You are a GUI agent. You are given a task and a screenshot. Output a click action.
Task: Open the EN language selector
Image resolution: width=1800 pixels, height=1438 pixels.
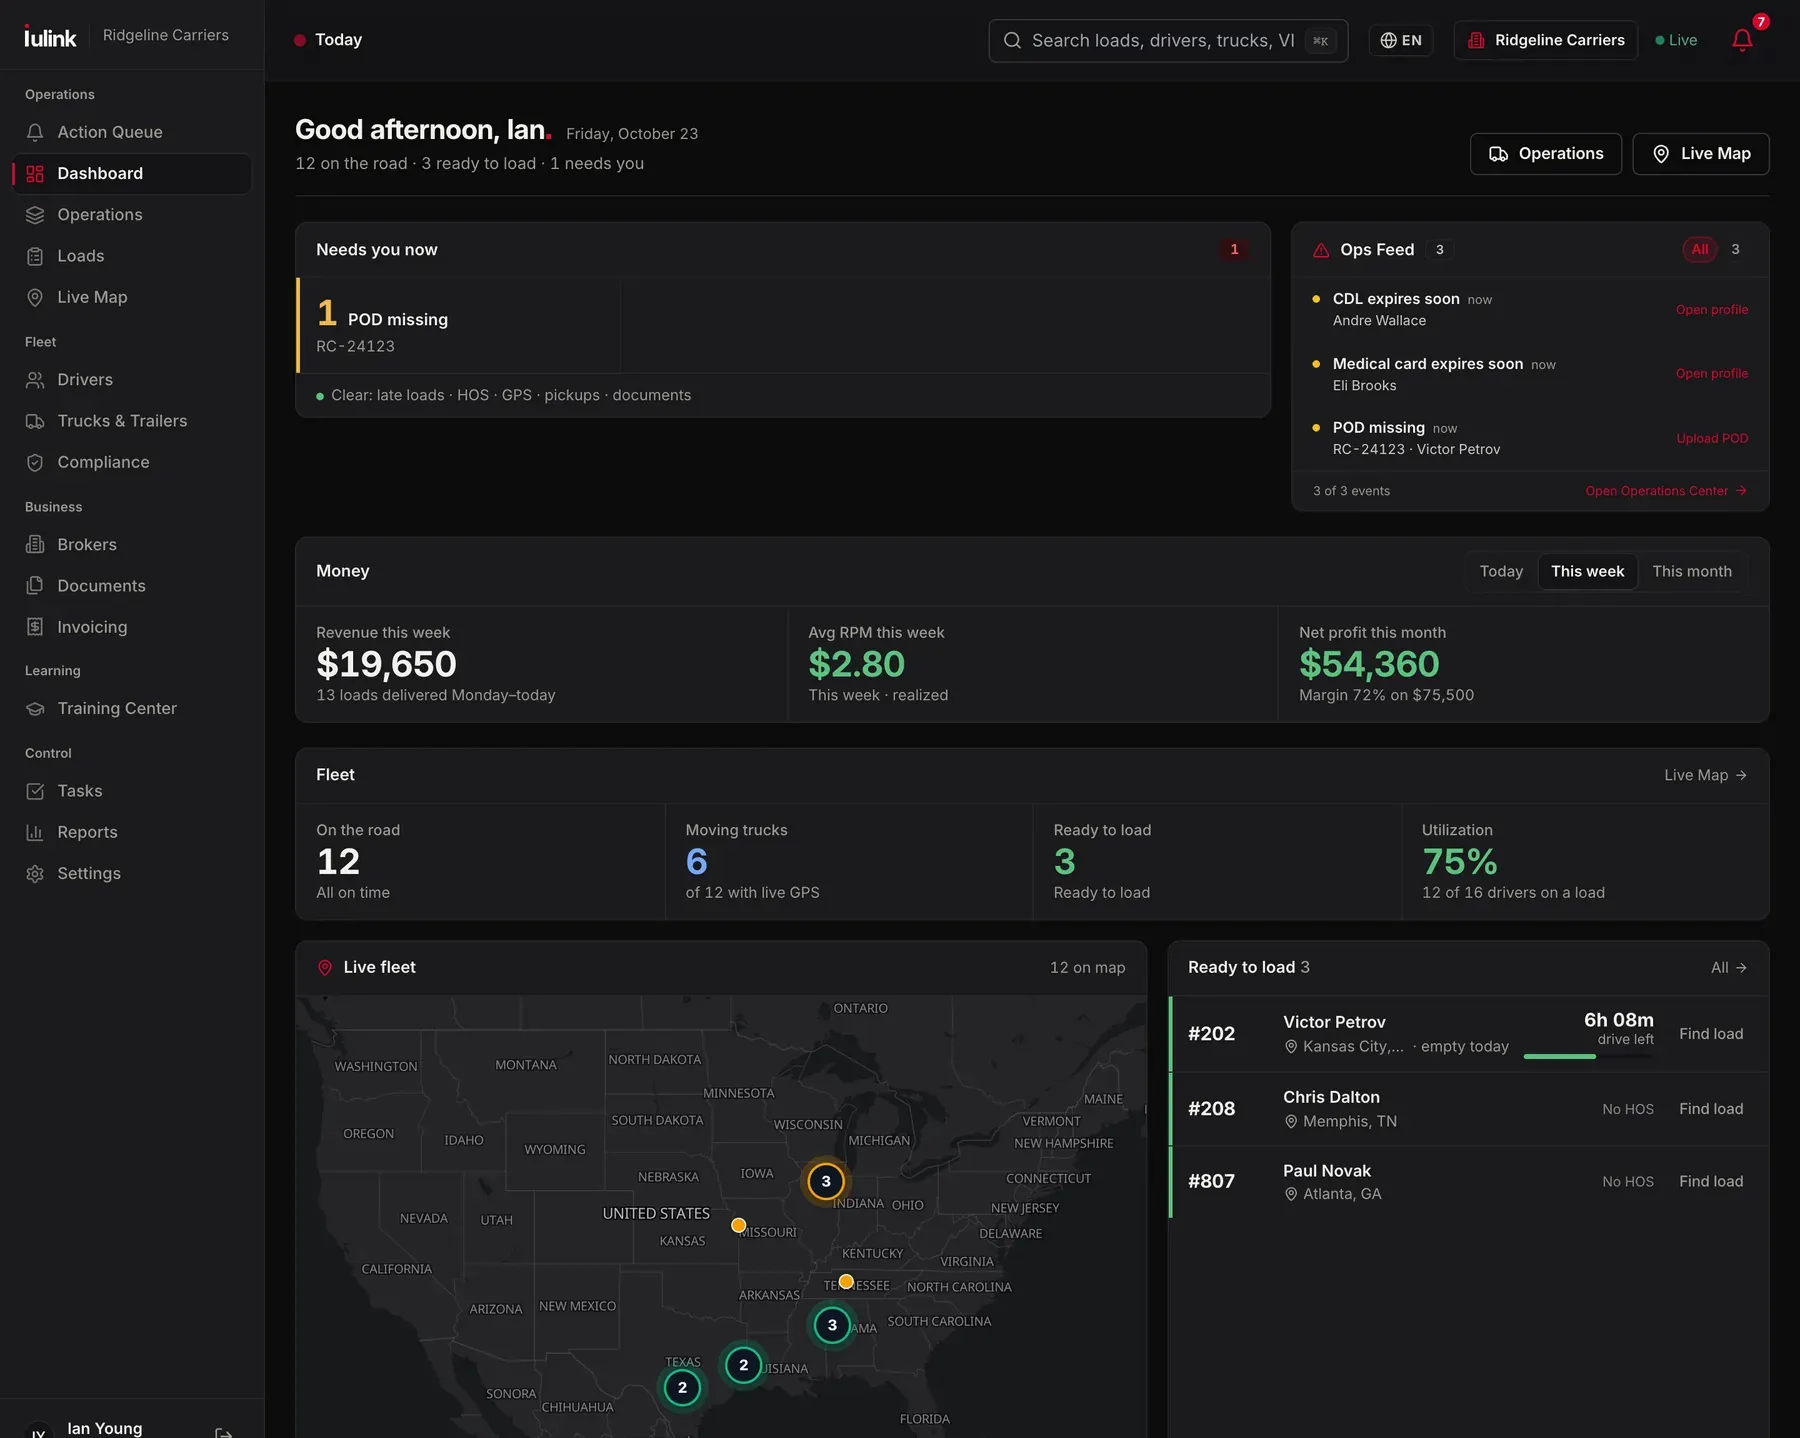pyautogui.click(x=1401, y=40)
